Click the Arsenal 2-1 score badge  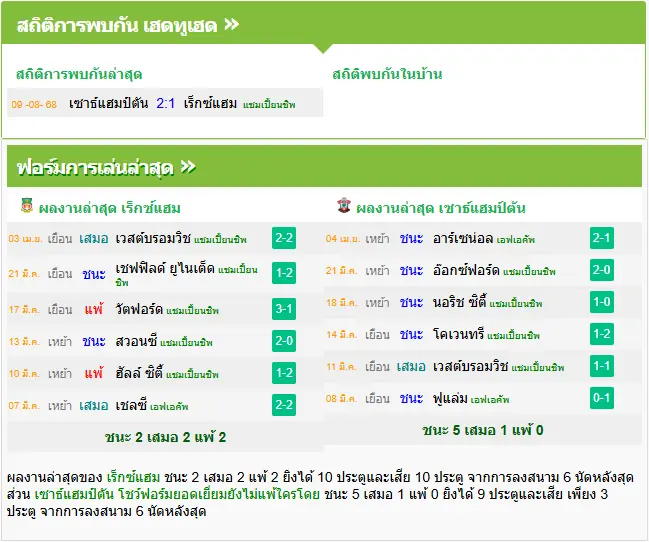pyautogui.click(x=602, y=238)
